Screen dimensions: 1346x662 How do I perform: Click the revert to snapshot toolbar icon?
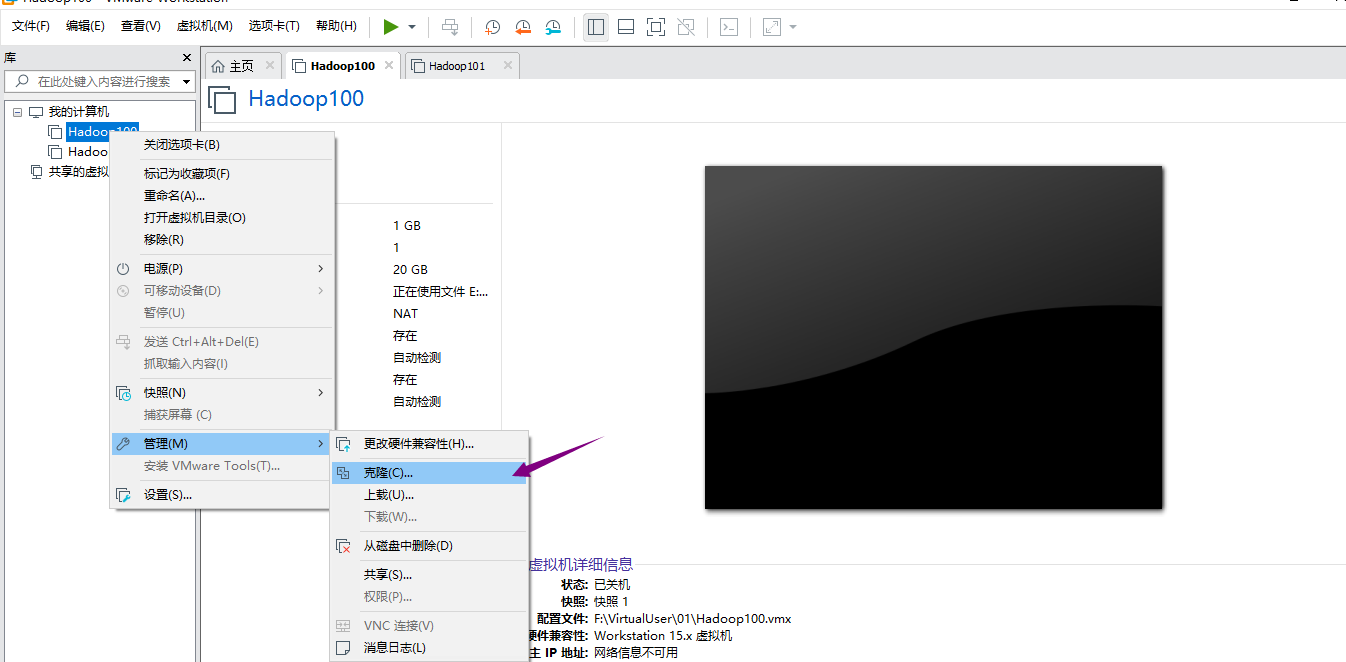[x=523, y=27]
